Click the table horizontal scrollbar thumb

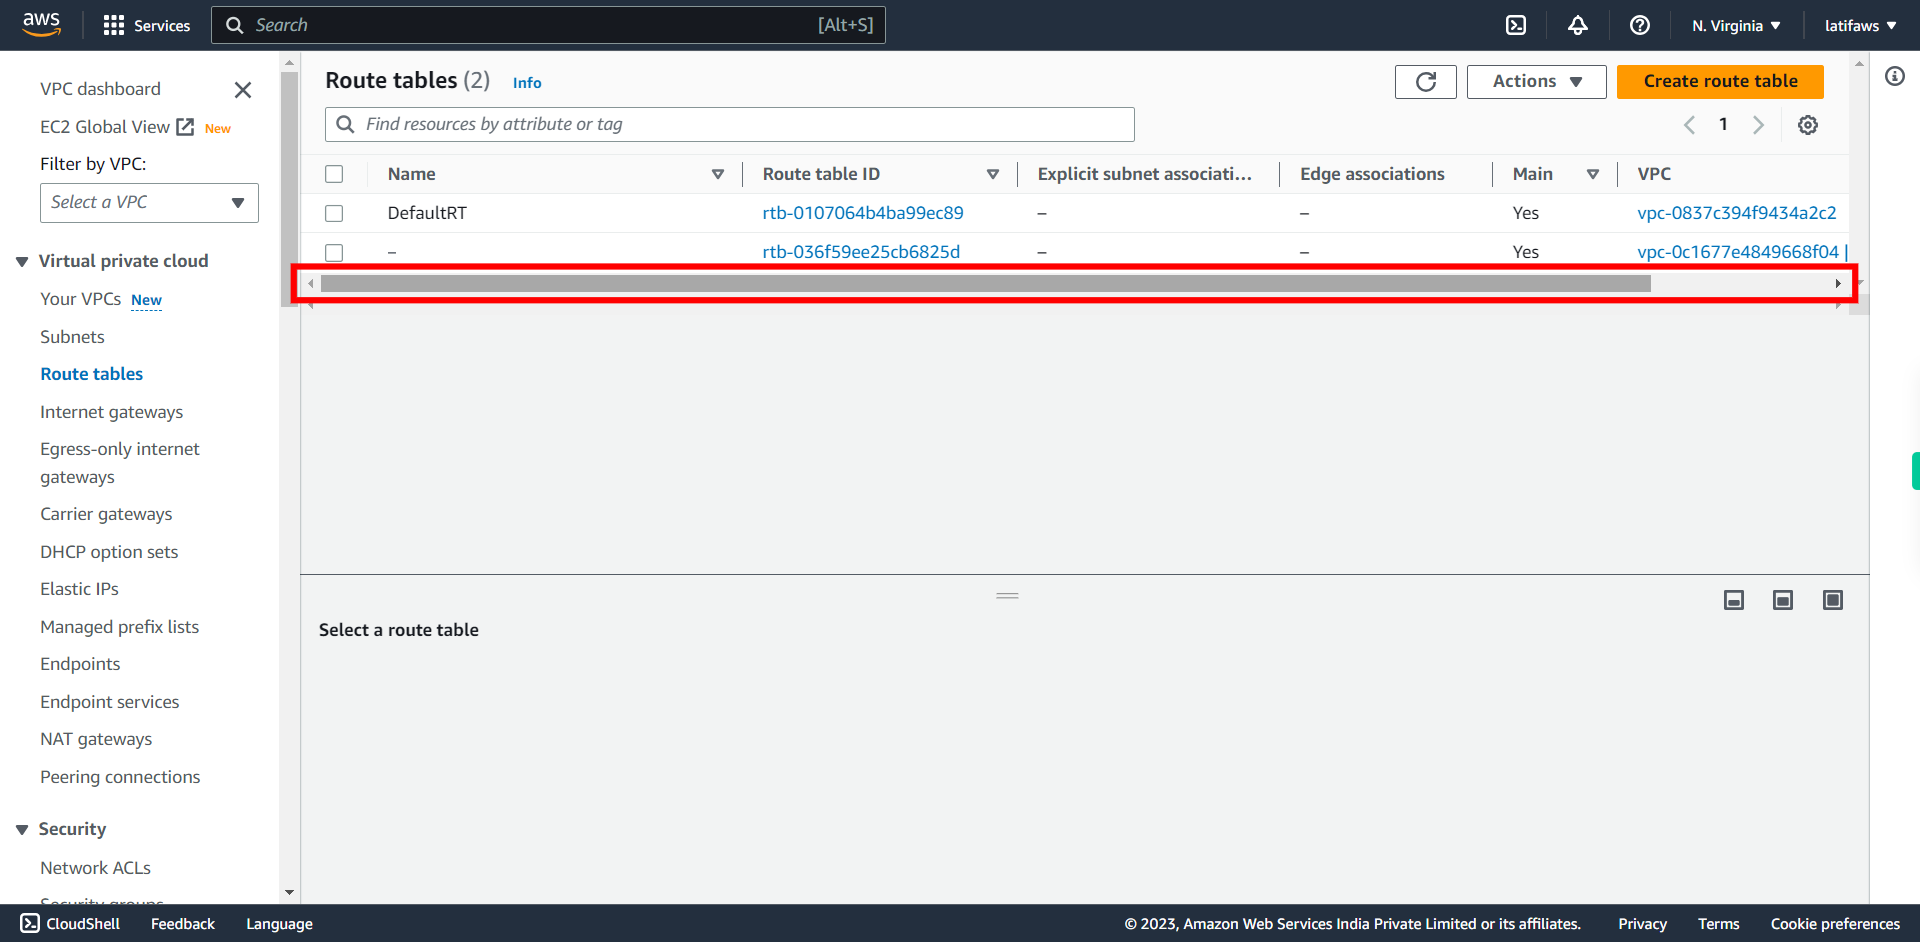(x=985, y=284)
